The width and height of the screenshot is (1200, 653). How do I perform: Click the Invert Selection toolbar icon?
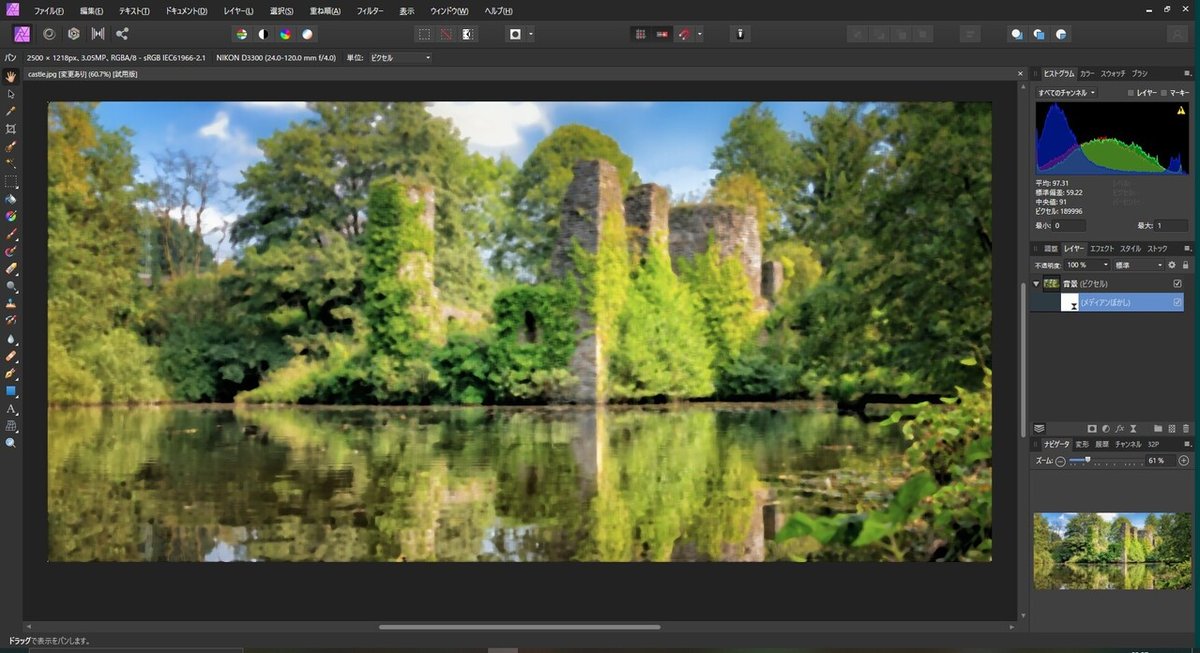click(467, 33)
